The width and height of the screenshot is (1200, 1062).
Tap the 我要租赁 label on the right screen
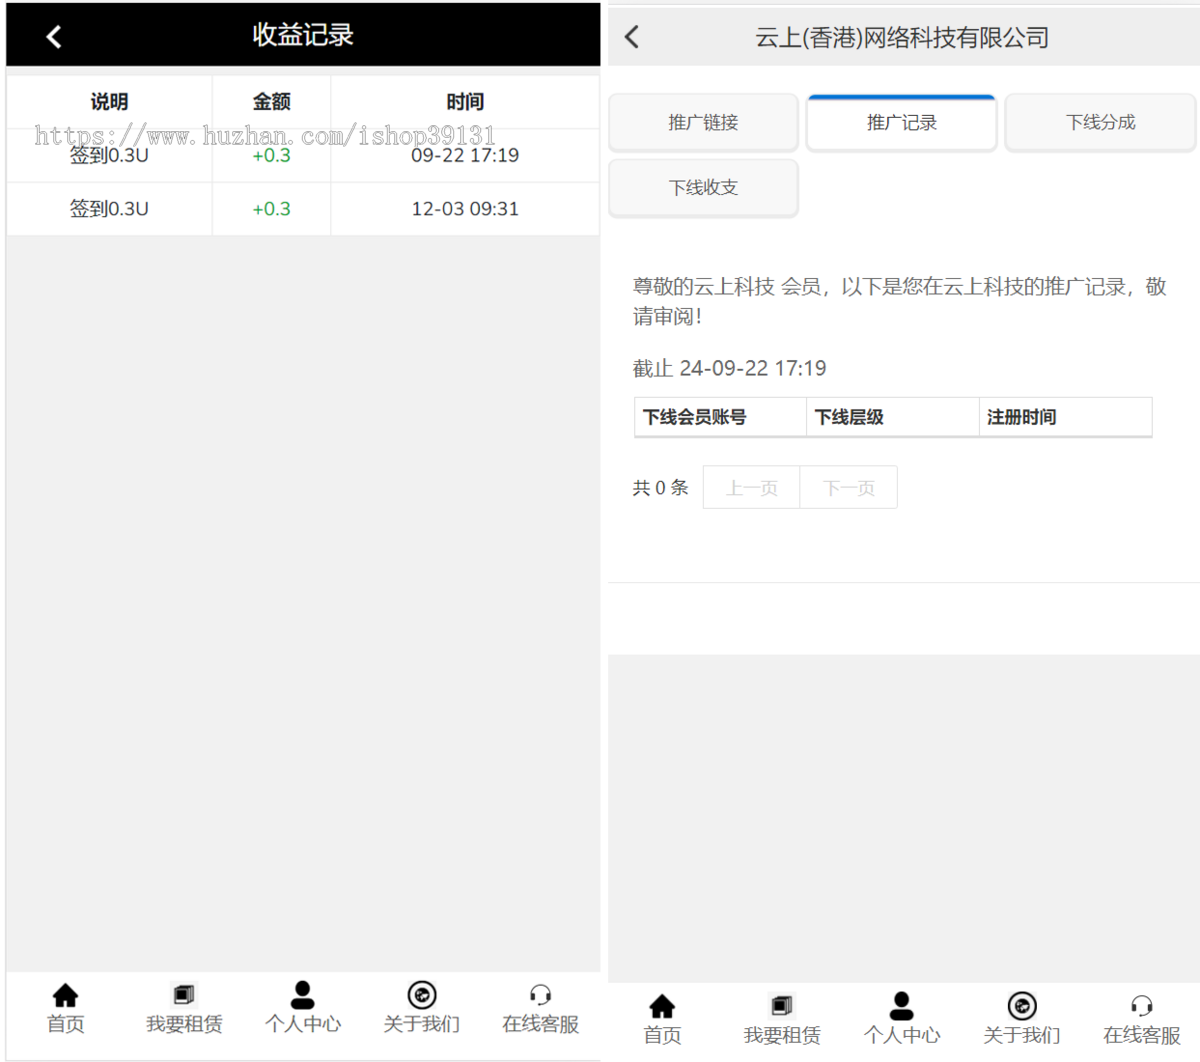point(782,1035)
